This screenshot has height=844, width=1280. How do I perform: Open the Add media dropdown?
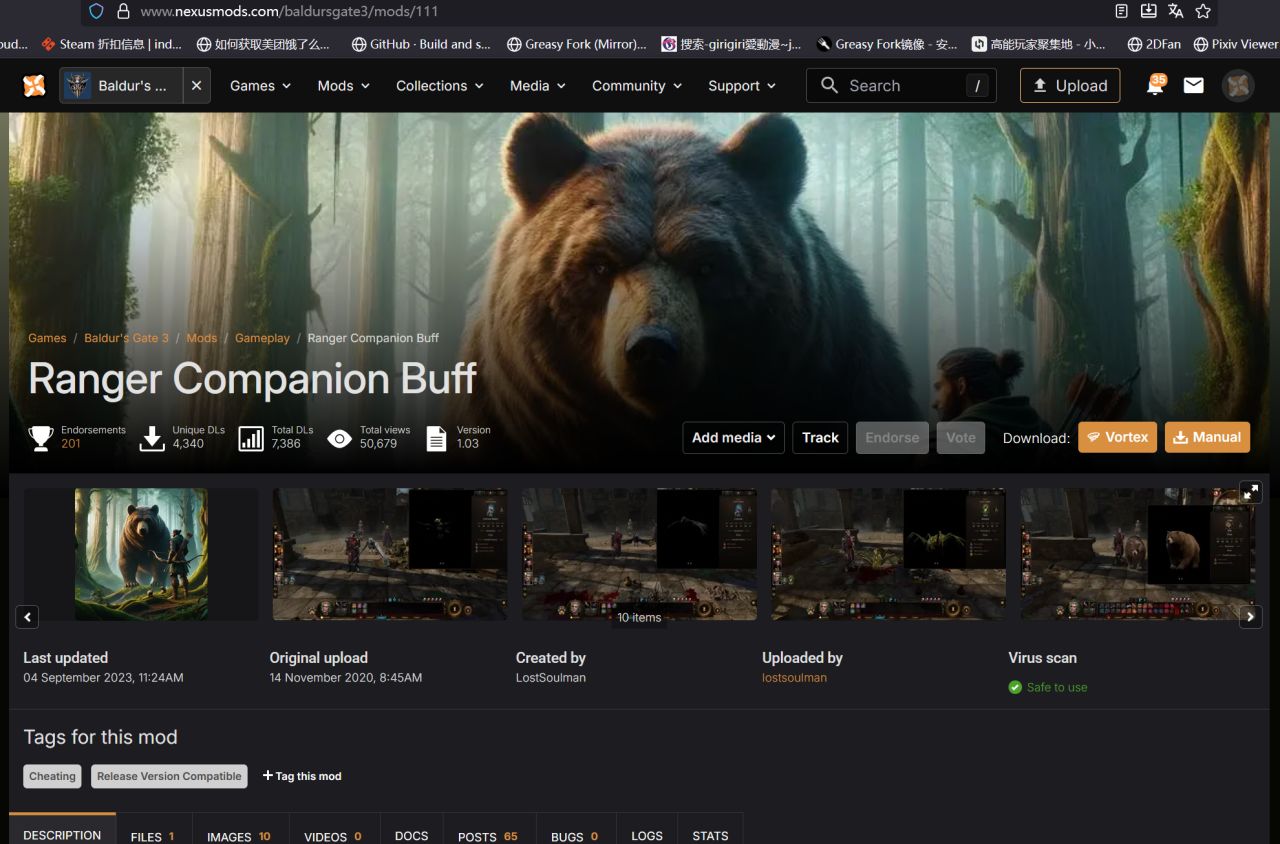click(734, 437)
